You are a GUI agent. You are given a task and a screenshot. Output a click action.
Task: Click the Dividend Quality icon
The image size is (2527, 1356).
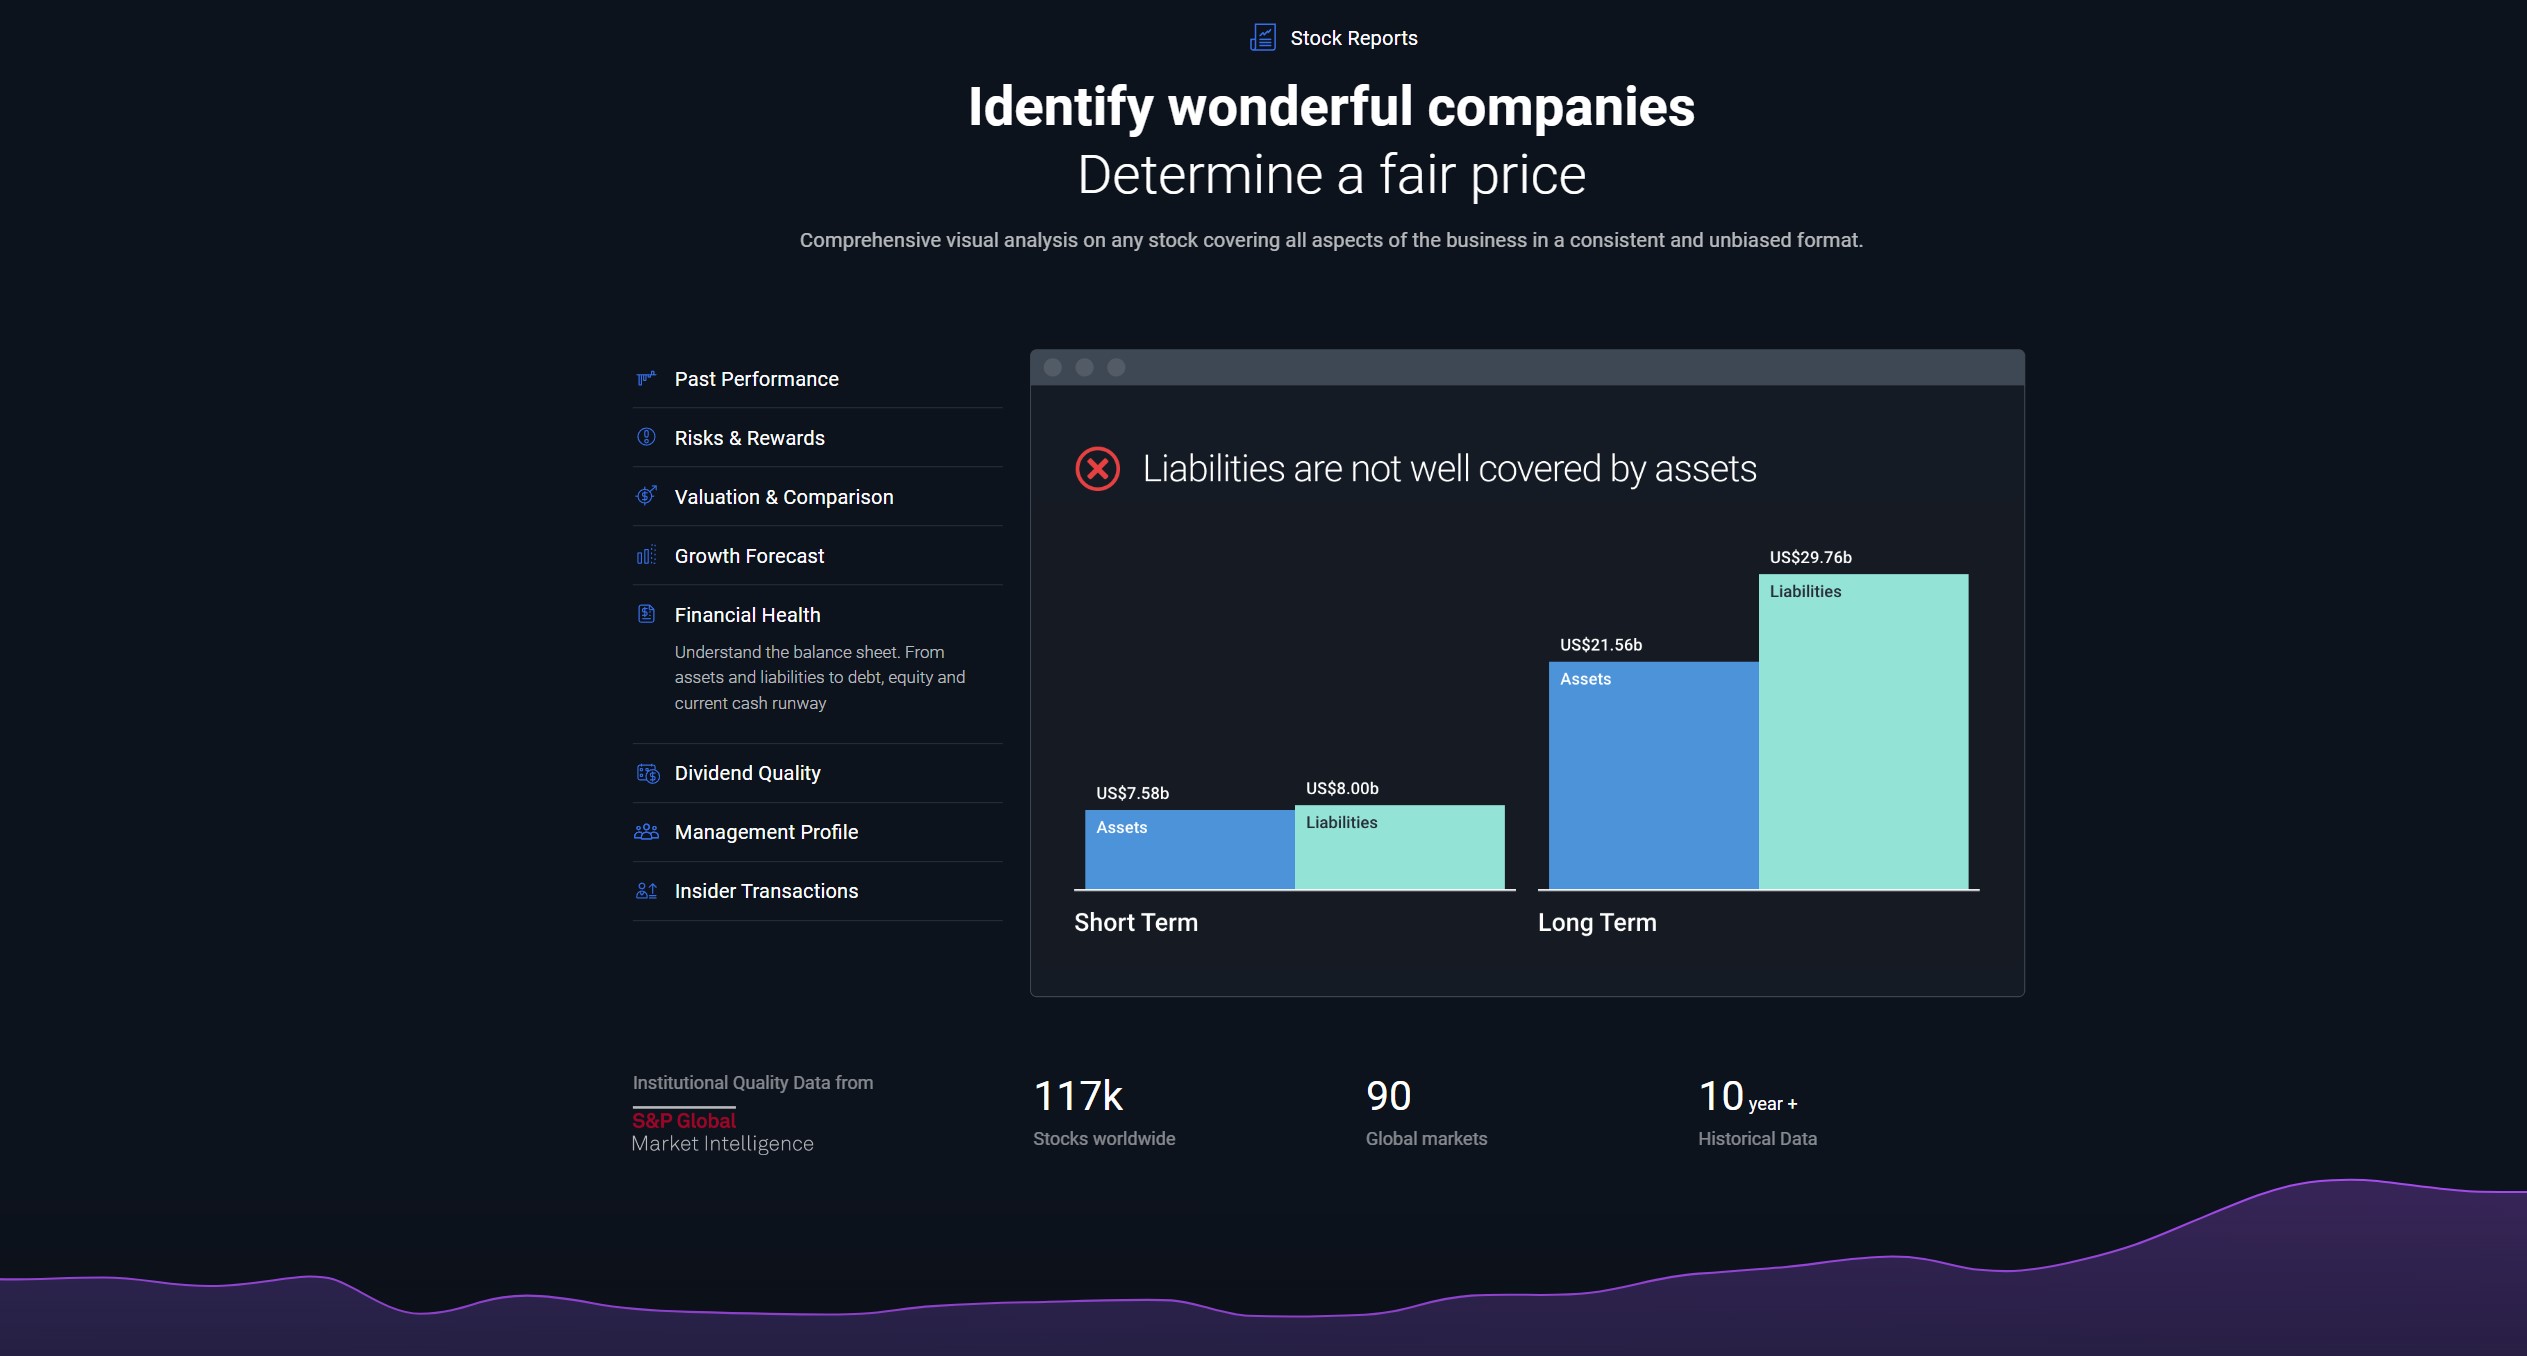pyautogui.click(x=647, y=773)
